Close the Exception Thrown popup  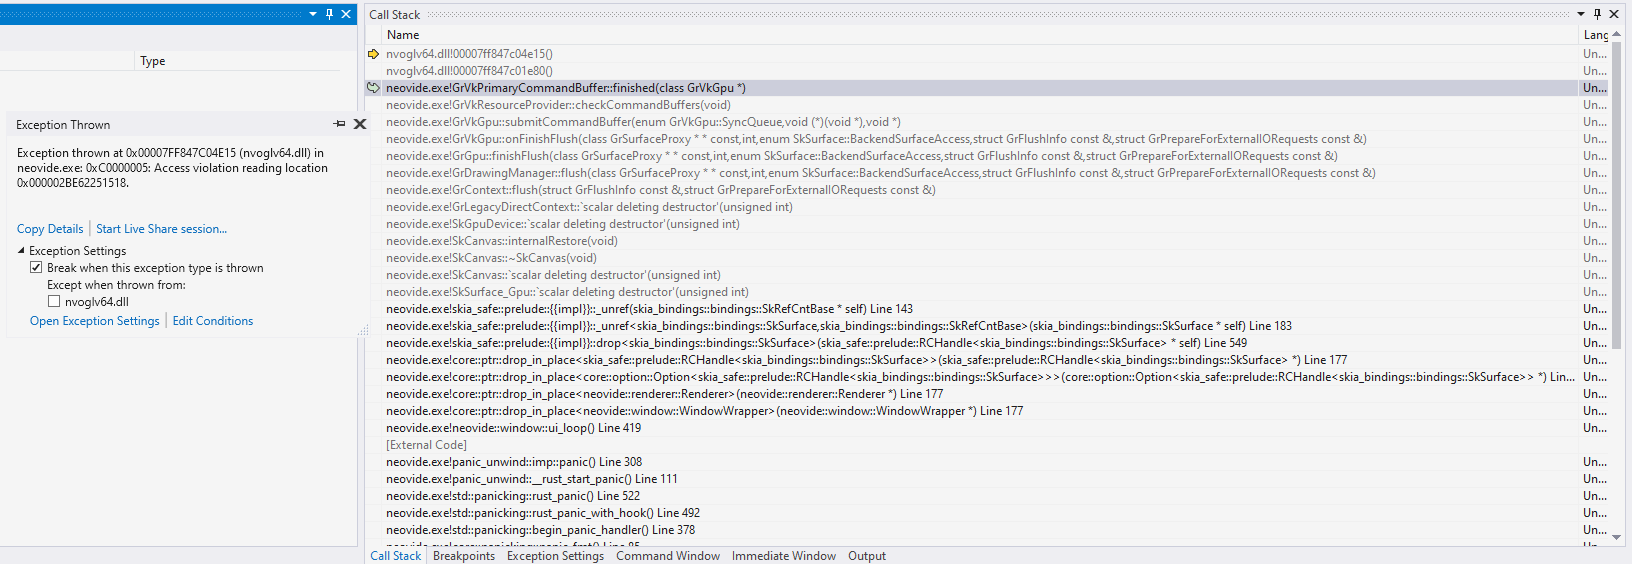[x=360, y=124]
